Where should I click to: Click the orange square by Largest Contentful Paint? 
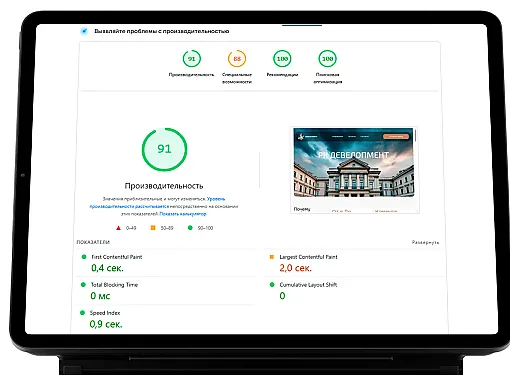pos(272,257)
